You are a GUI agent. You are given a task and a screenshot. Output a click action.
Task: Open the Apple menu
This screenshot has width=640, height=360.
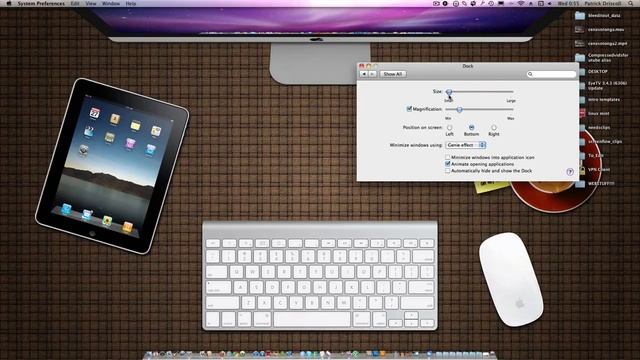coord(9,3)
